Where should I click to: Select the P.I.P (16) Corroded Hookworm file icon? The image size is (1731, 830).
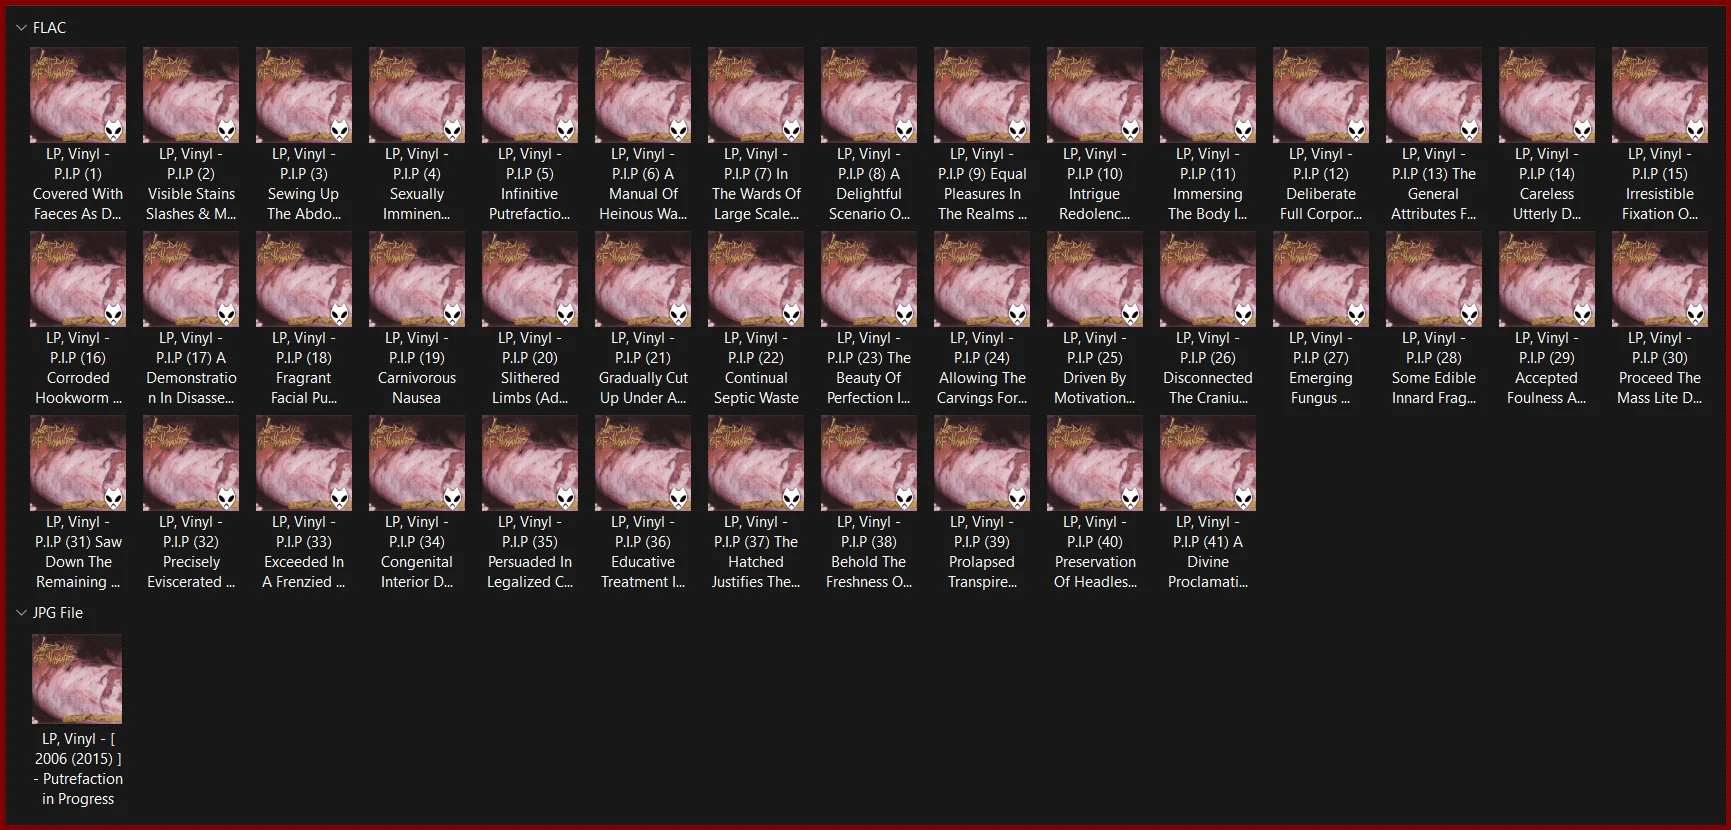pyautogui.click(x=78, y=279)
